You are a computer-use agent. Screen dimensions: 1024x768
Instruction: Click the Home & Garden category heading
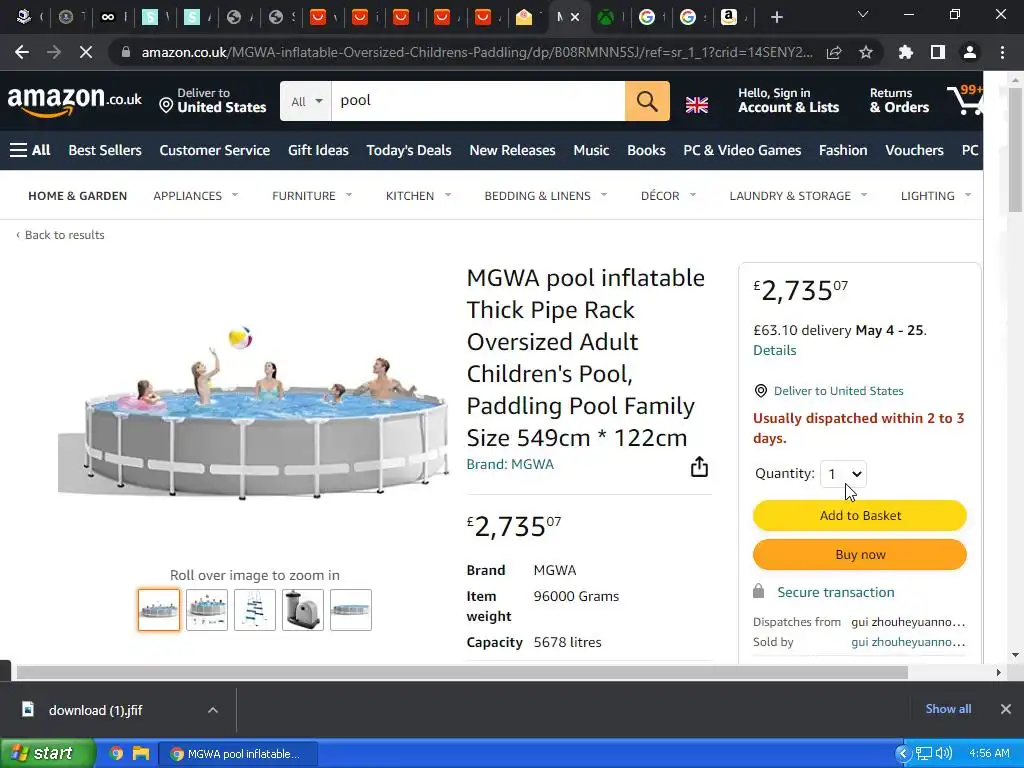point(77,196)
